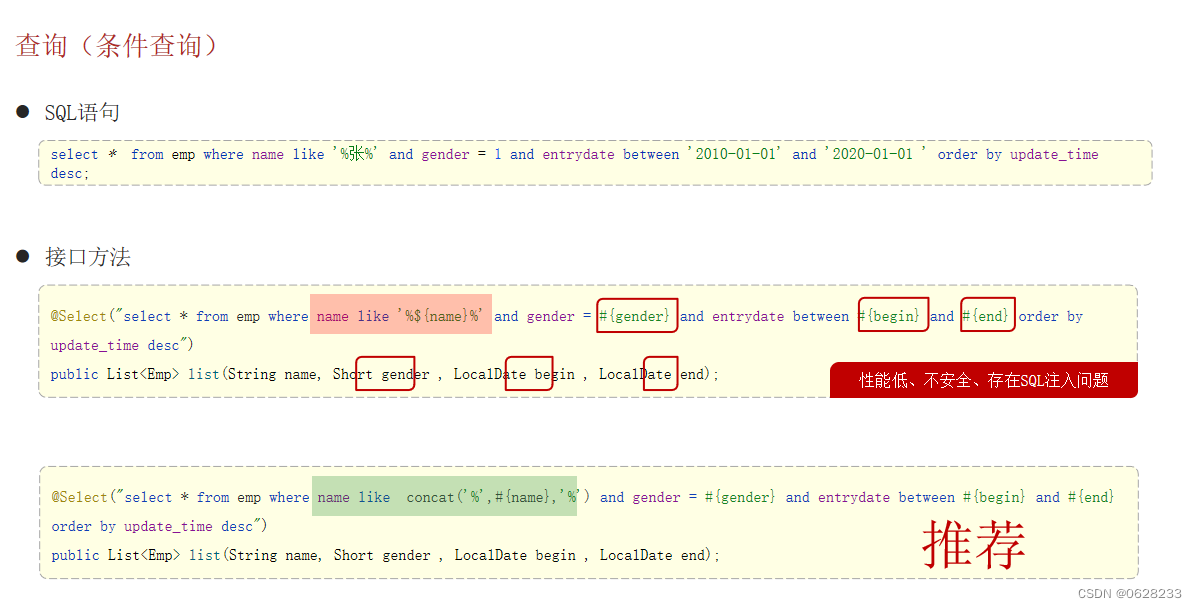This screenshot has height=608, width=1197.
Task: Click the '%张%' pattern in the SQL statement
Action: point(355,154)
